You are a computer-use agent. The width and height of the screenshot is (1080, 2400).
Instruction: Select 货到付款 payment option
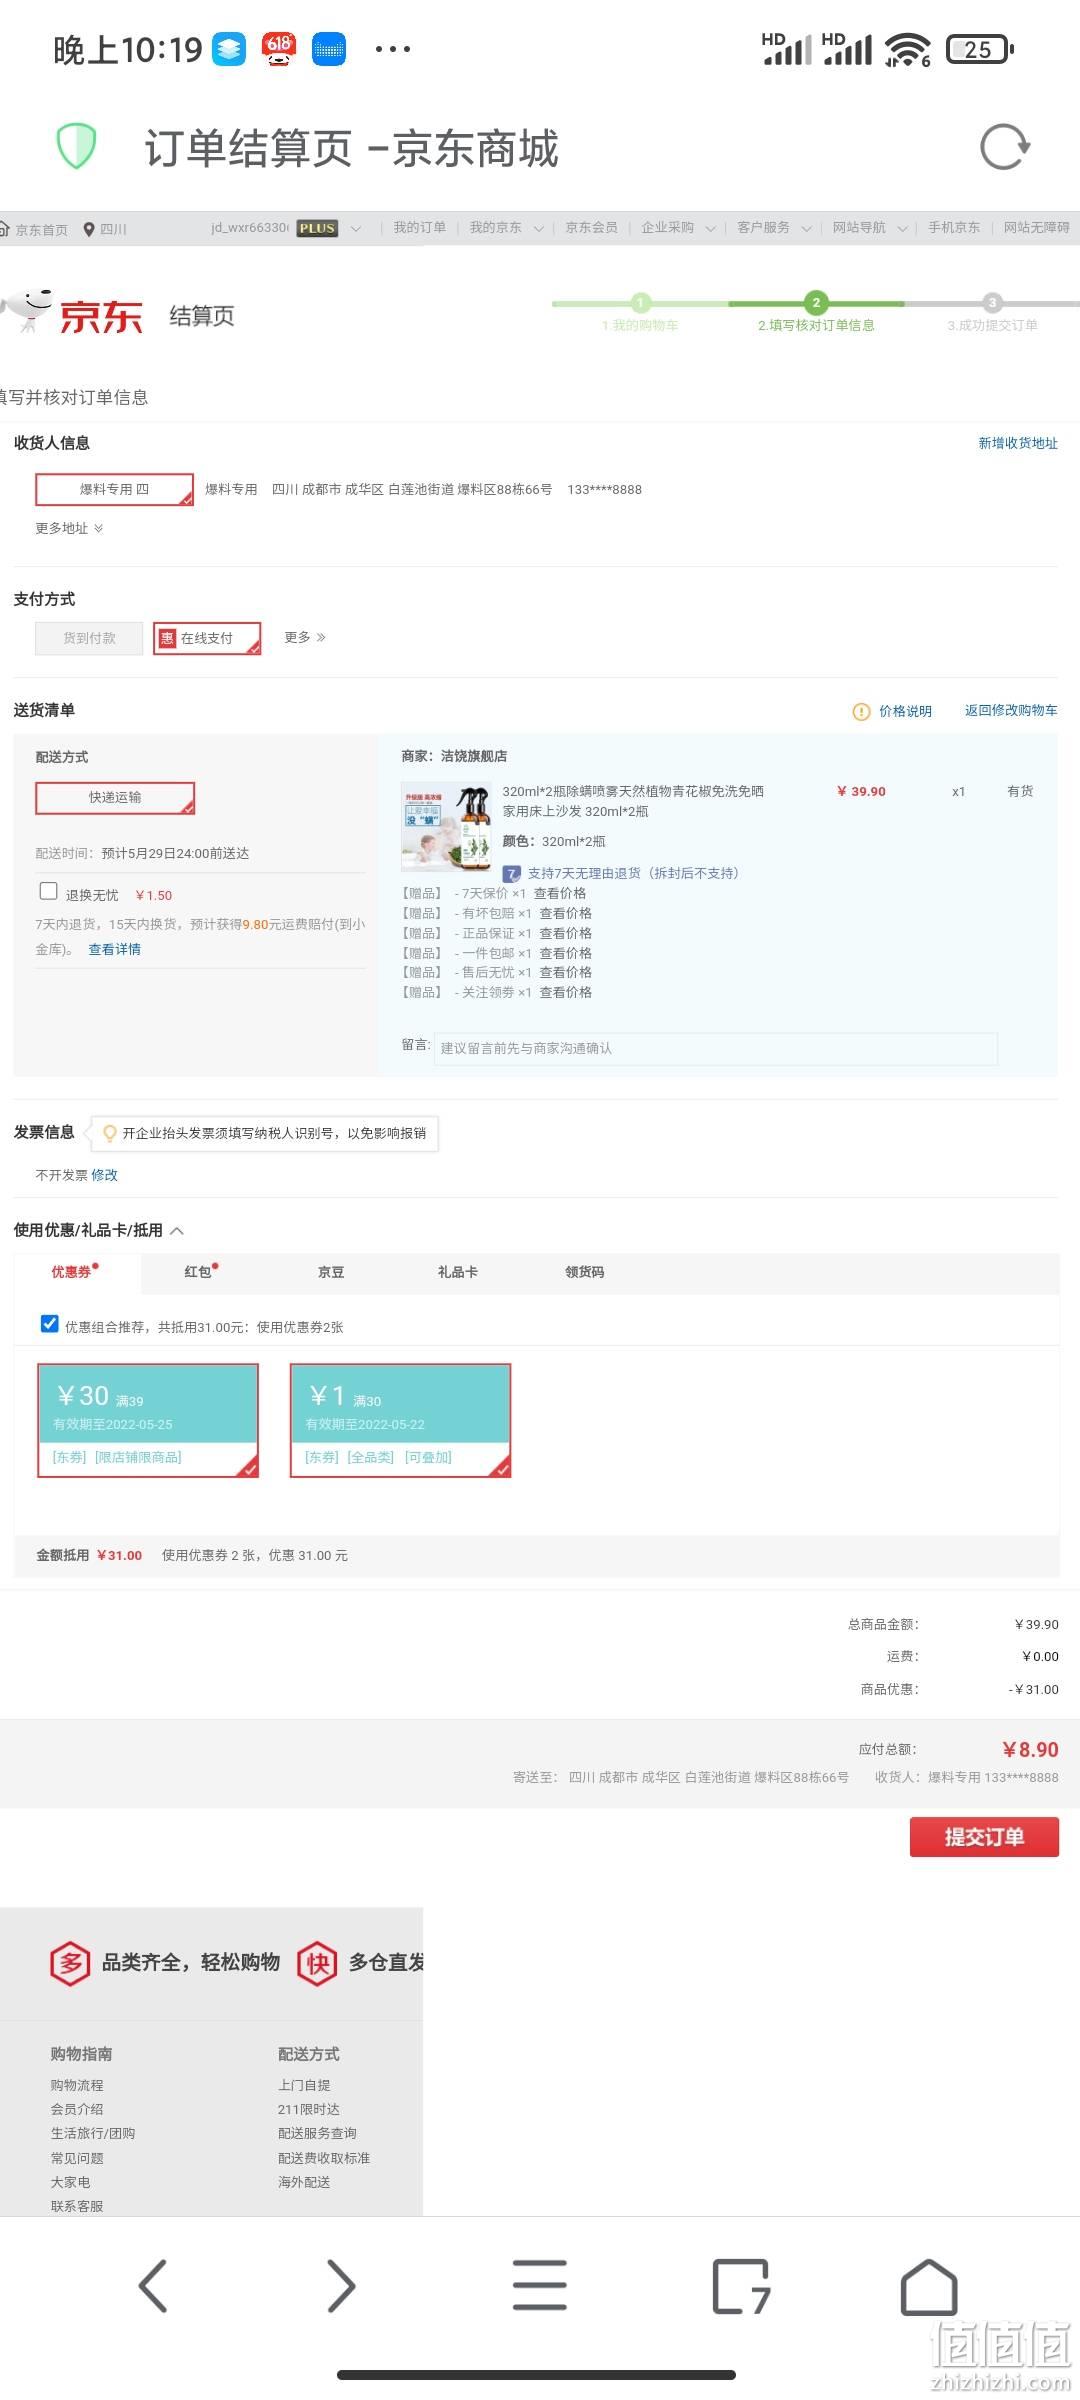[89, 638]
